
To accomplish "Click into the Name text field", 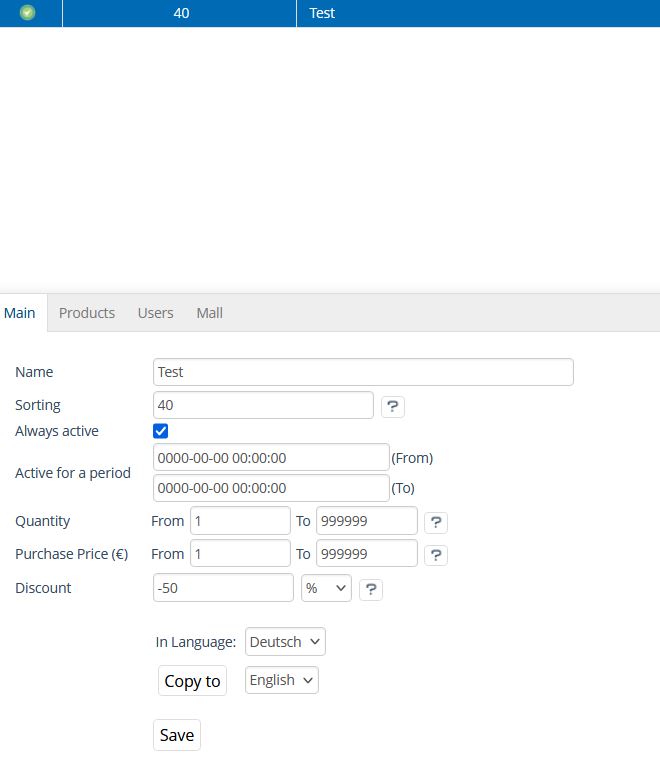I will (363, 372).
